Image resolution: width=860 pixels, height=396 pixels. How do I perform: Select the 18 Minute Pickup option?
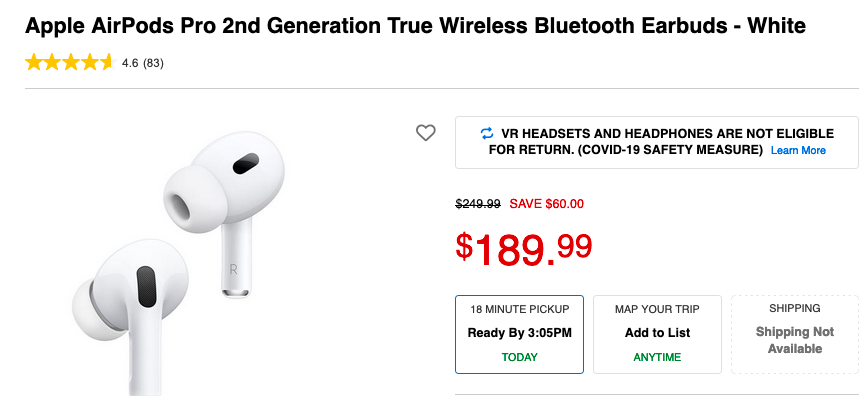tap(519, 334)
